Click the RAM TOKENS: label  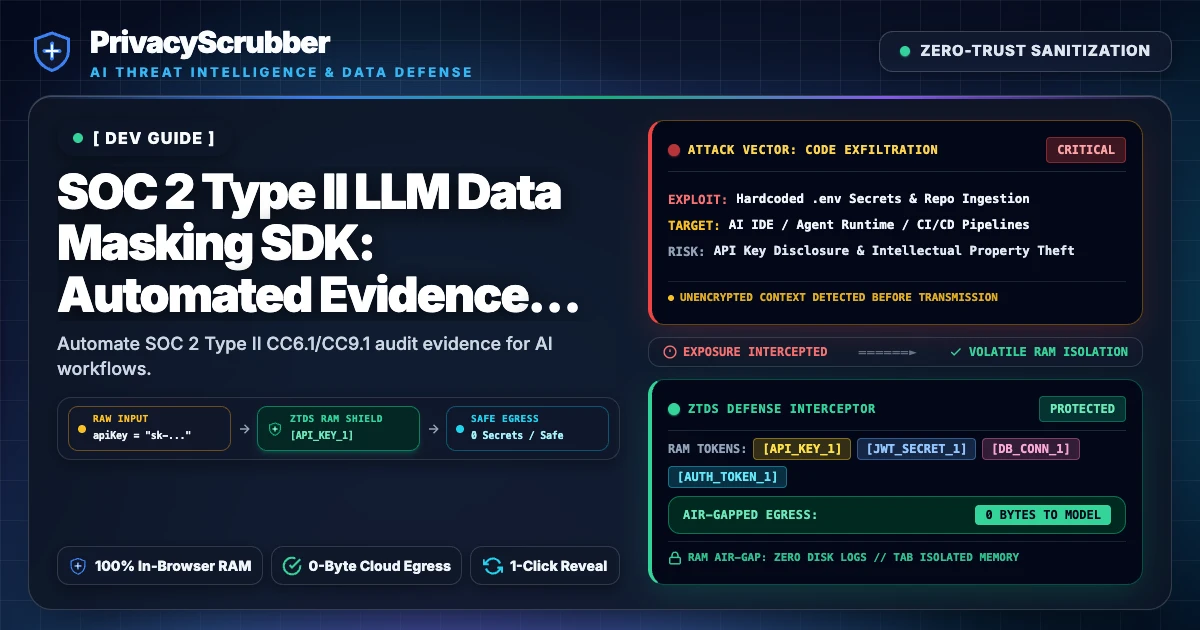click(706, 449)
